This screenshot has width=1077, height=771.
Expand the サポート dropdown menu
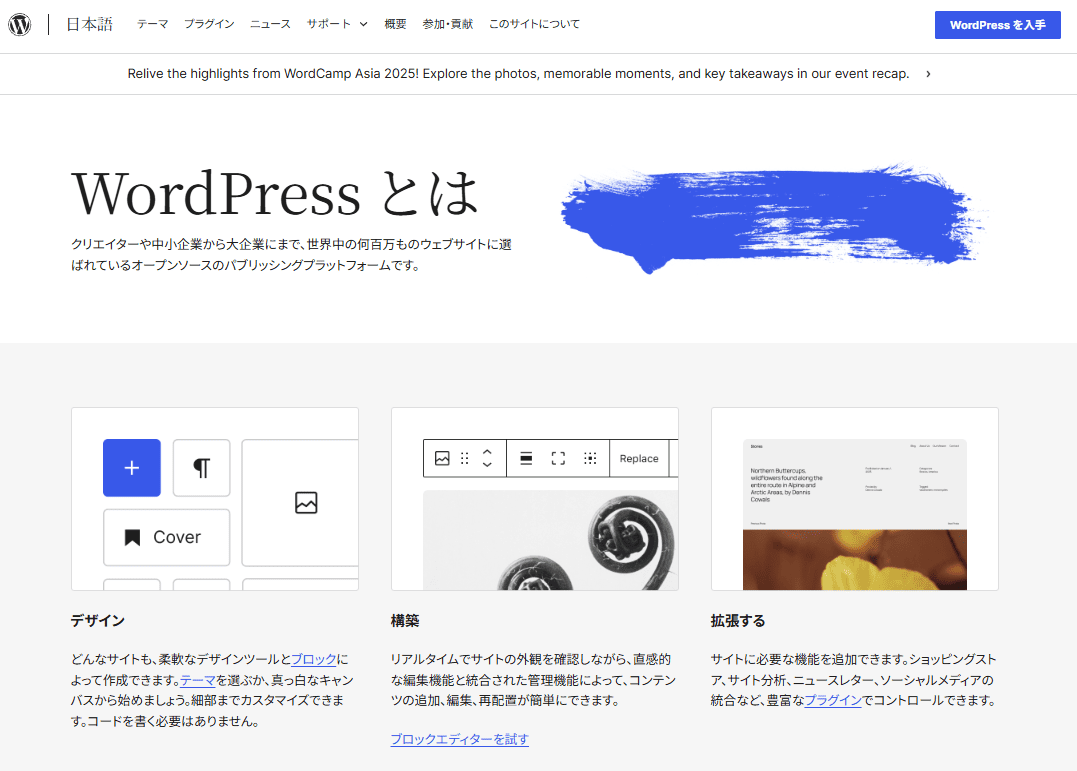point(337,24)
